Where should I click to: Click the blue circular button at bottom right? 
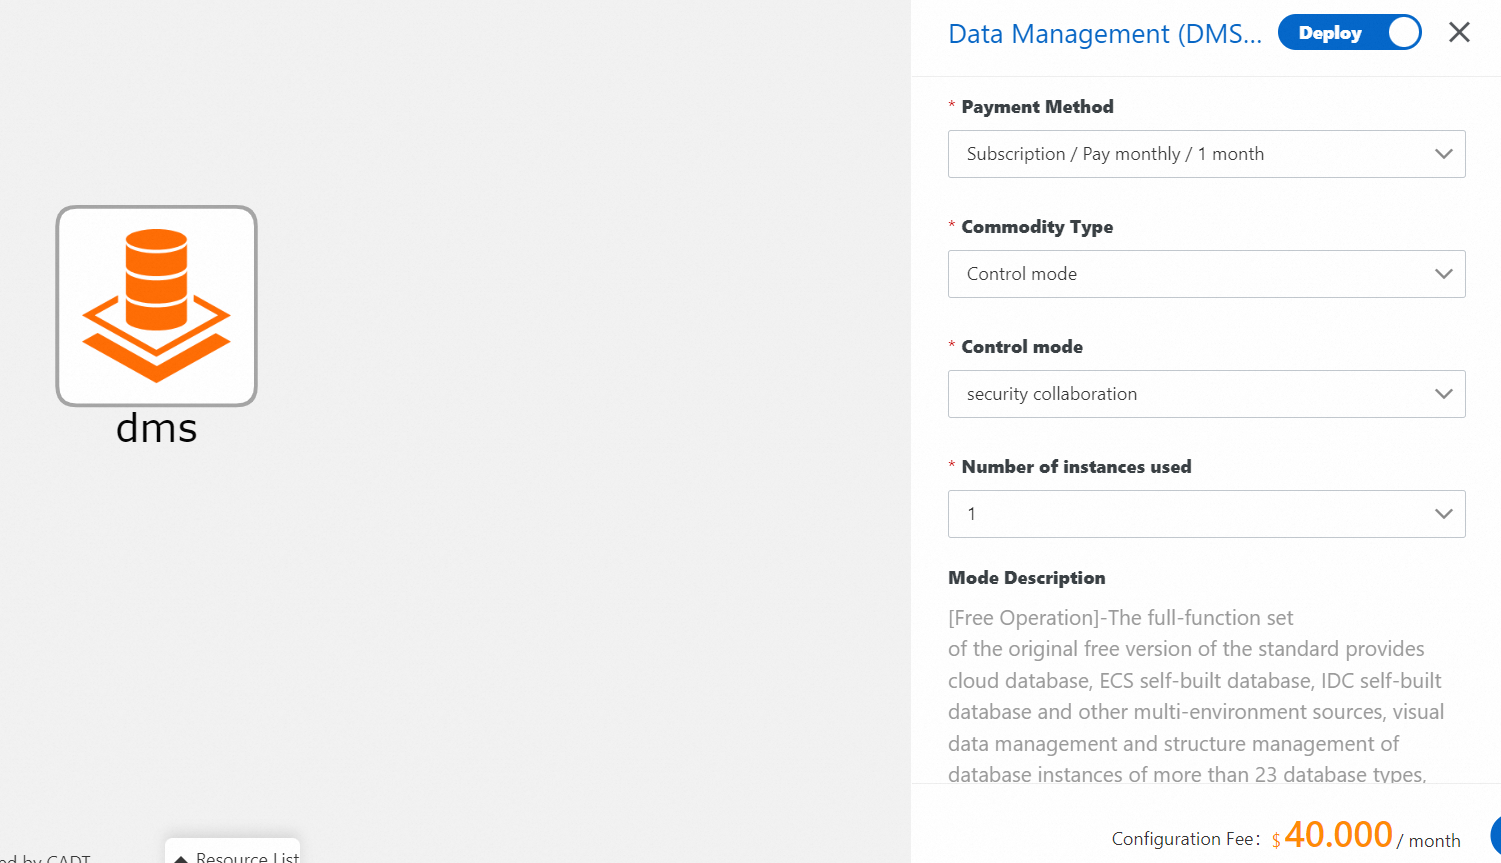tap(1495, 835)
